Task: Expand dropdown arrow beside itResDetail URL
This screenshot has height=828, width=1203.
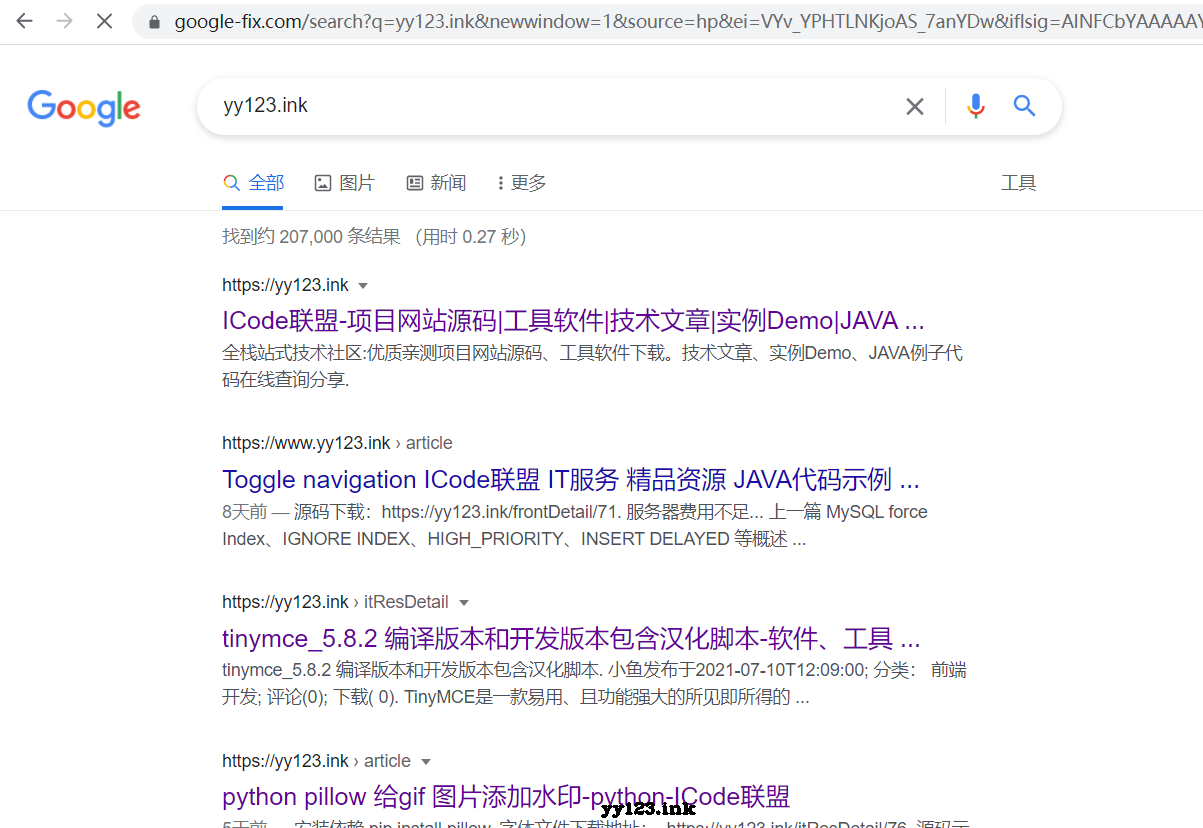Action: (463, 603)
